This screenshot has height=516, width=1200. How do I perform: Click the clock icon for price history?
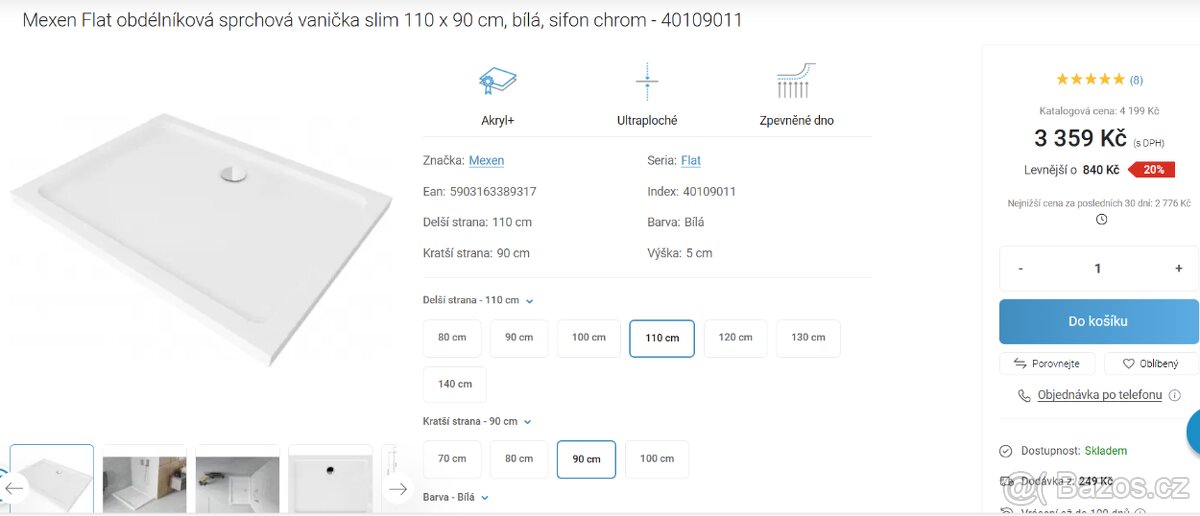[x=1101, y=220]
